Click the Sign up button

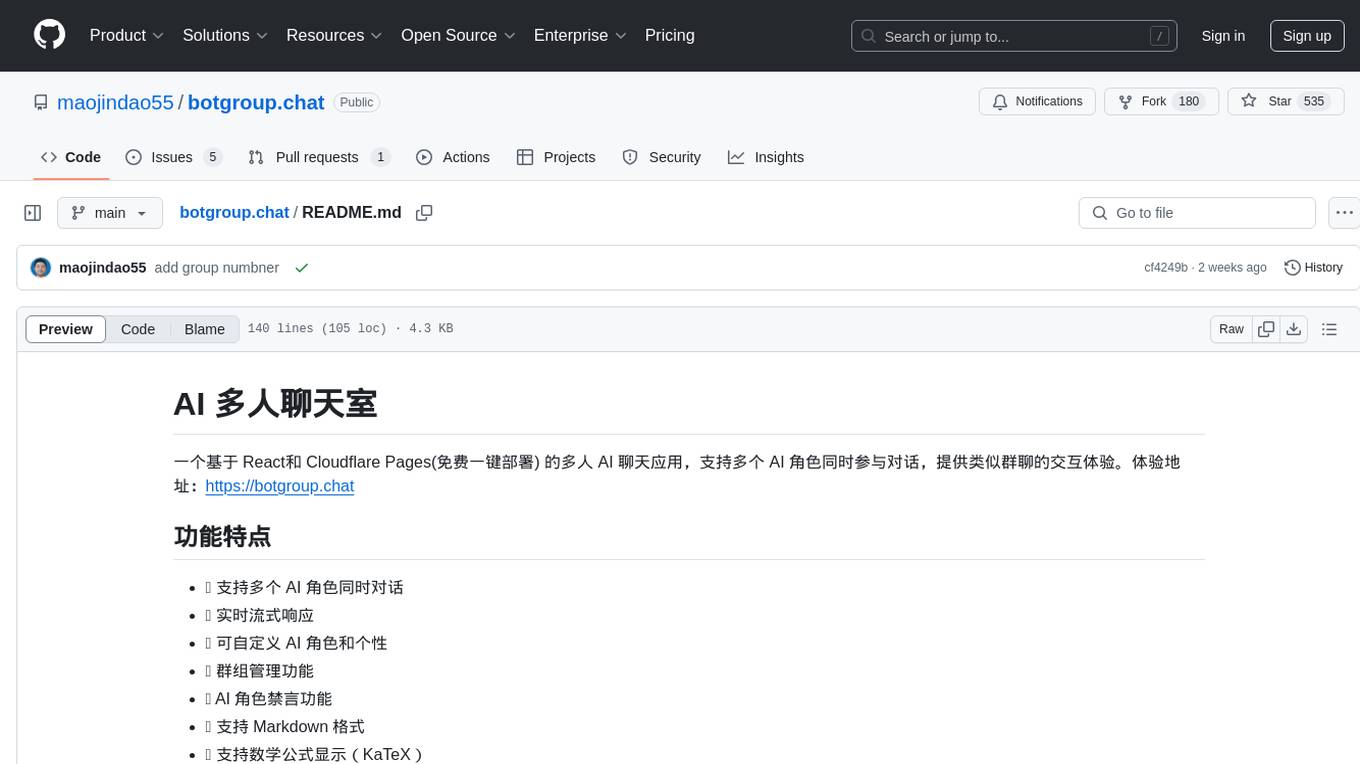(x=1307, y=36)
